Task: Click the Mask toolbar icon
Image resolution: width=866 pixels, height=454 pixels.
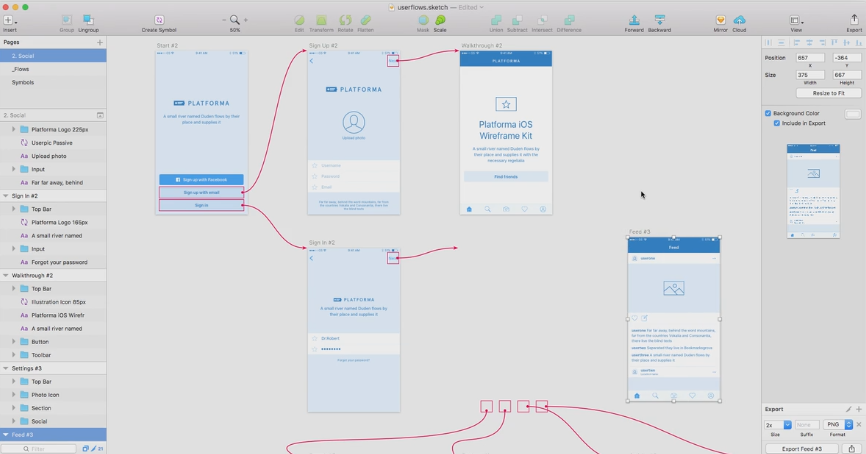Action: (x=423, y=20)
